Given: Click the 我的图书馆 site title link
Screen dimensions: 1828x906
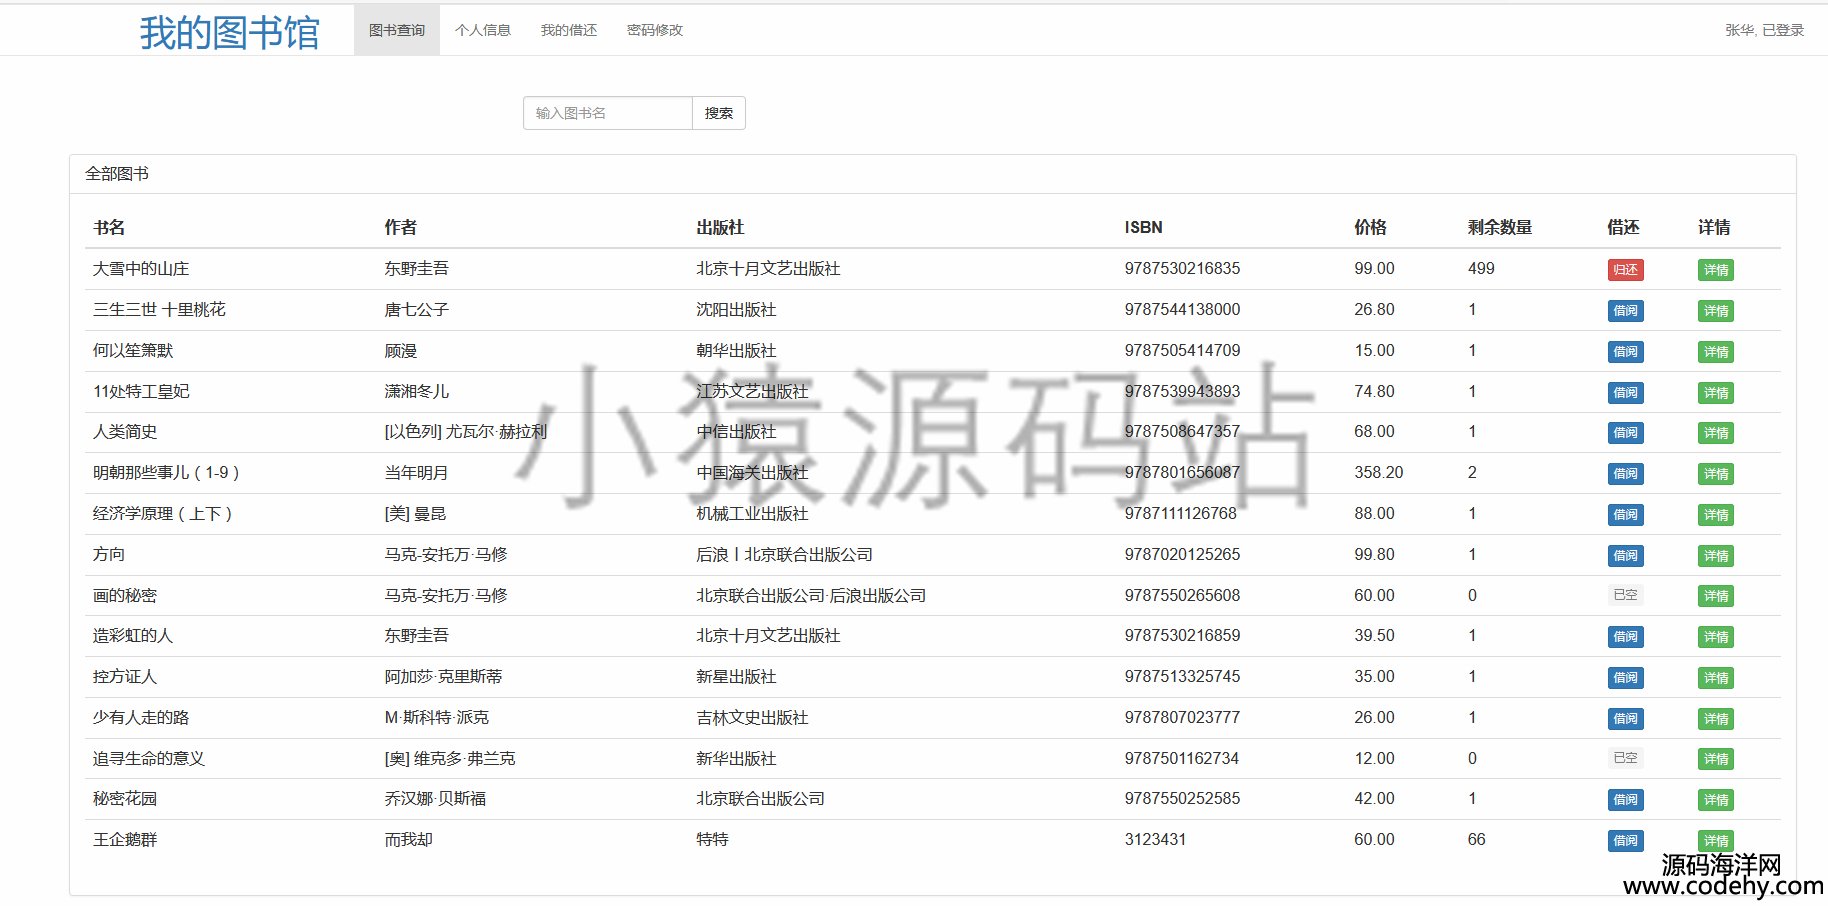Looking at the screenshot, I should click(x=229, y=32).
